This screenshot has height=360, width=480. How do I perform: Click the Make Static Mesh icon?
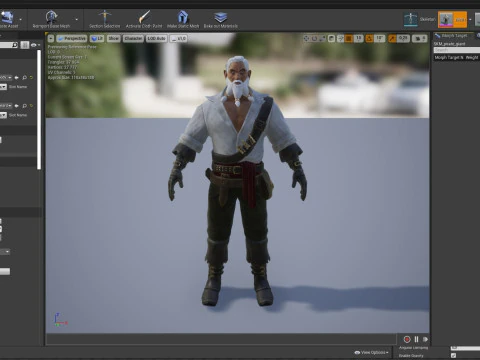tap(183, 17)
